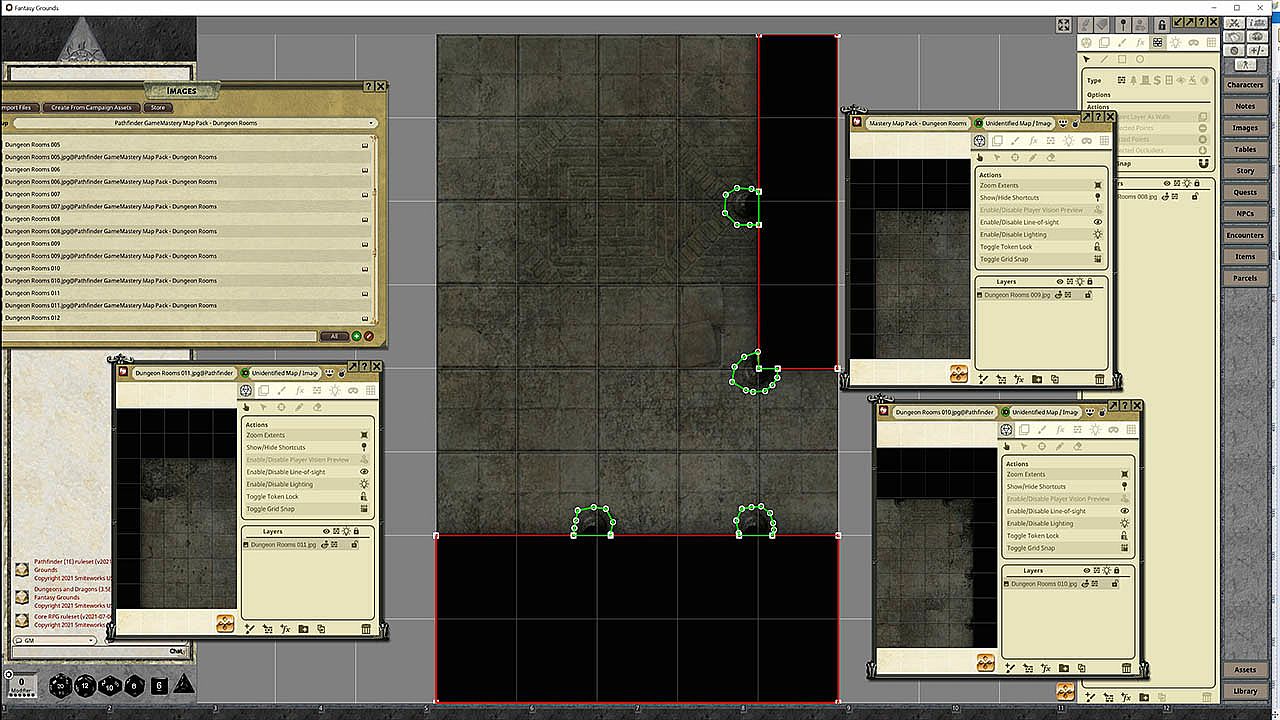Click the orange pan-mode button in Dungeon Rooms 009 window
1280x720 pixels.
958,373
